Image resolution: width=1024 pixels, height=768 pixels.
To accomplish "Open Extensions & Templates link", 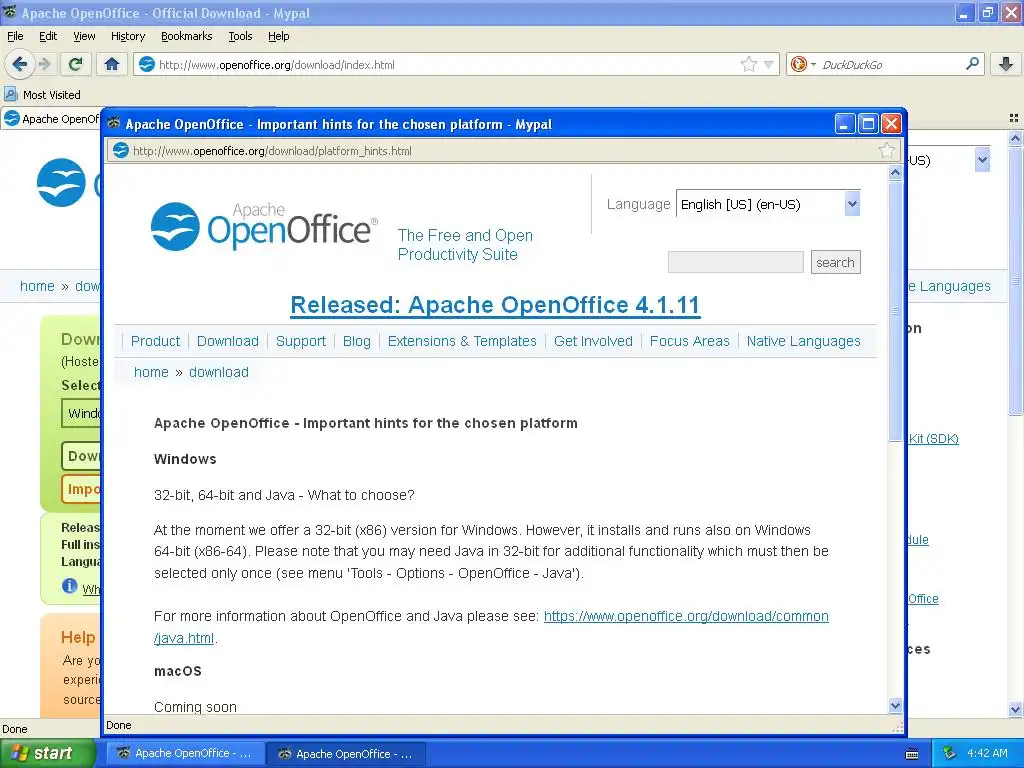I will coord(462,341).
